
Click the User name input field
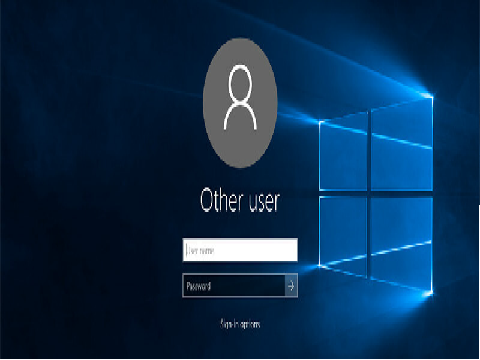click(x=240, y=250)
